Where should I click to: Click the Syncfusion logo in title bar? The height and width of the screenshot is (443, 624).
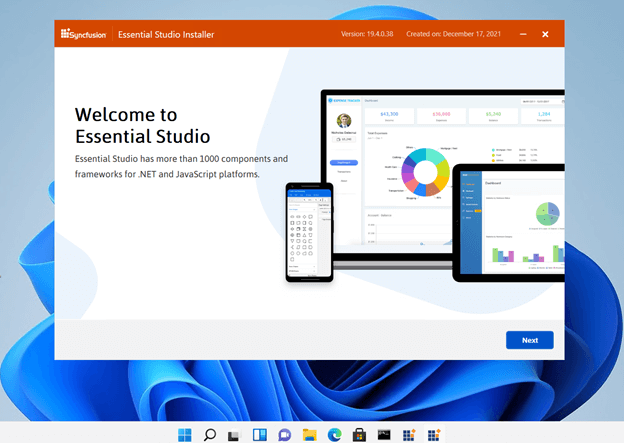tap(84, 34)
